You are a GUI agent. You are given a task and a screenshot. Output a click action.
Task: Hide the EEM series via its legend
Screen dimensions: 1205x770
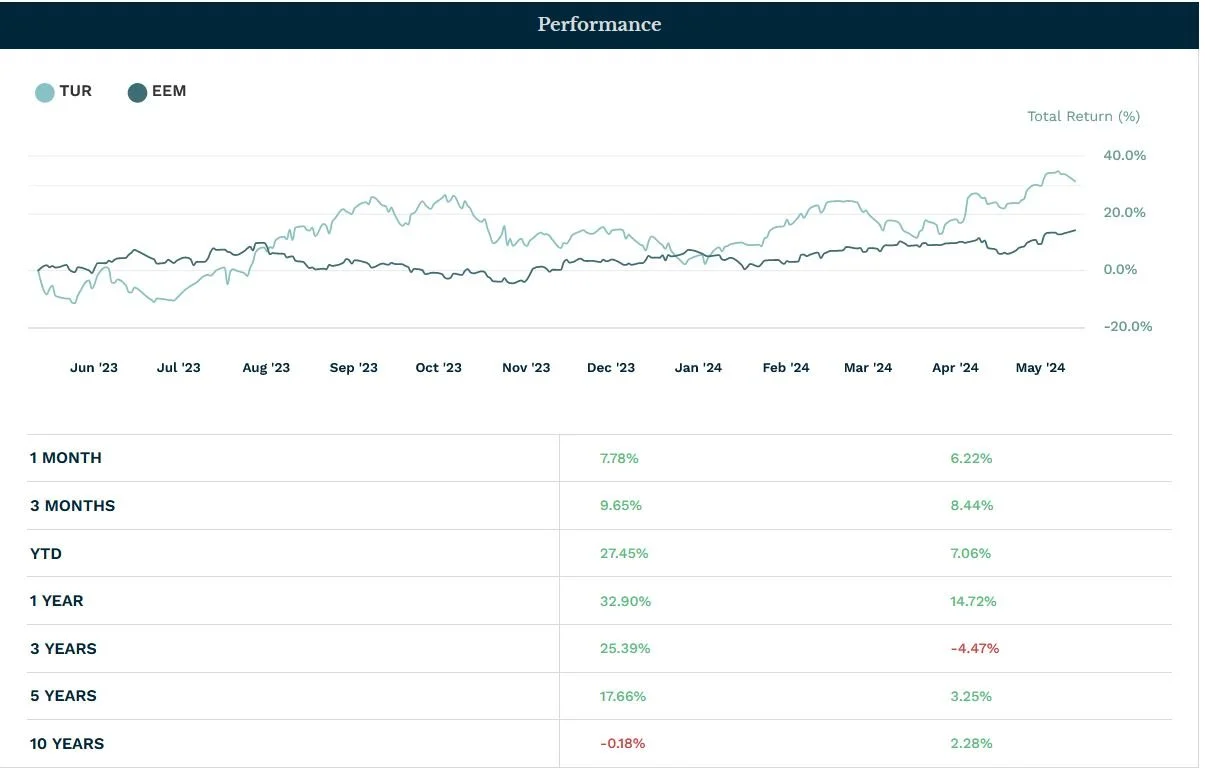pyautogui.click(x=136, y=91)
